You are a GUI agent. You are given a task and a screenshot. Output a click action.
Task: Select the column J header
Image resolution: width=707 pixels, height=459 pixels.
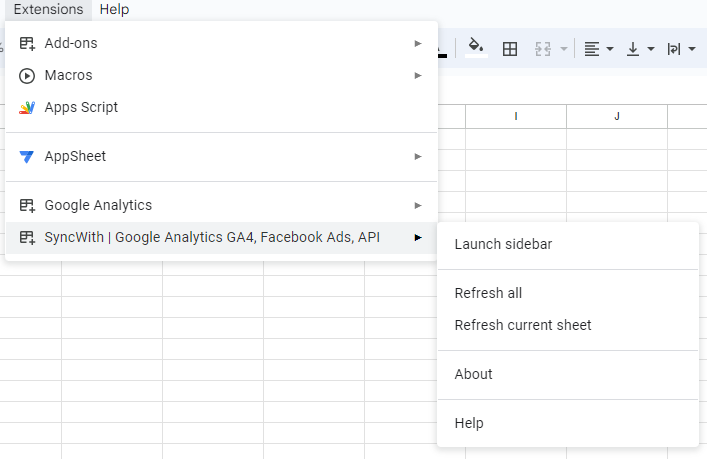pos(617,116)
